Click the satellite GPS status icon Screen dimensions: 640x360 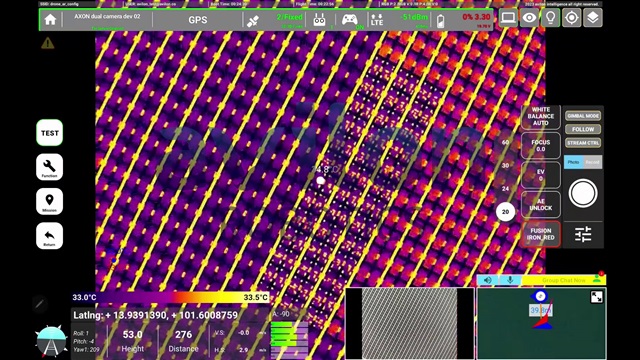tap(253, 20)
